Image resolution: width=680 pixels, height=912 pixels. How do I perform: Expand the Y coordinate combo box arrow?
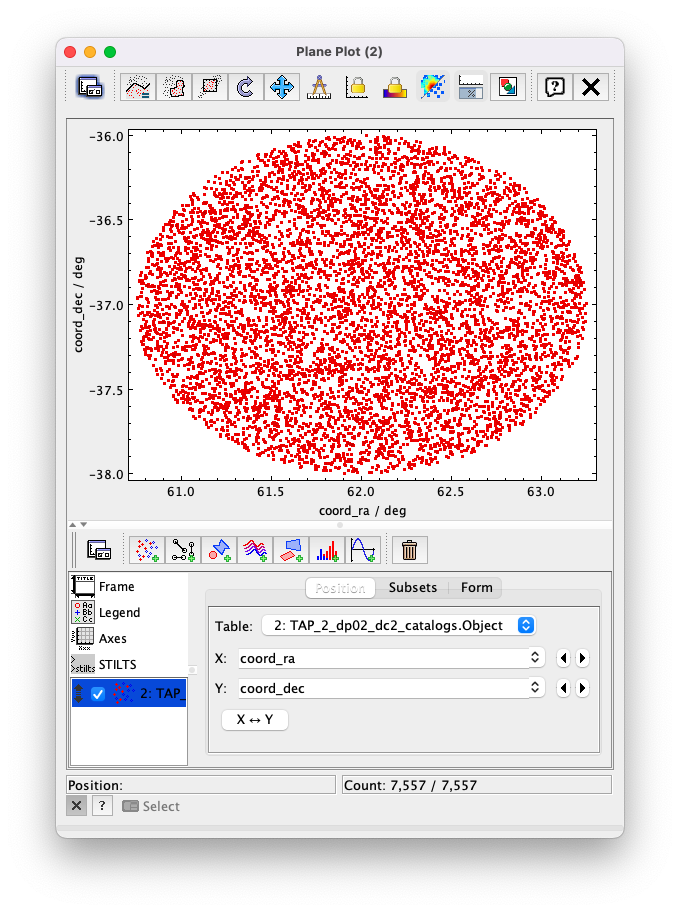(x=535, y=688)
